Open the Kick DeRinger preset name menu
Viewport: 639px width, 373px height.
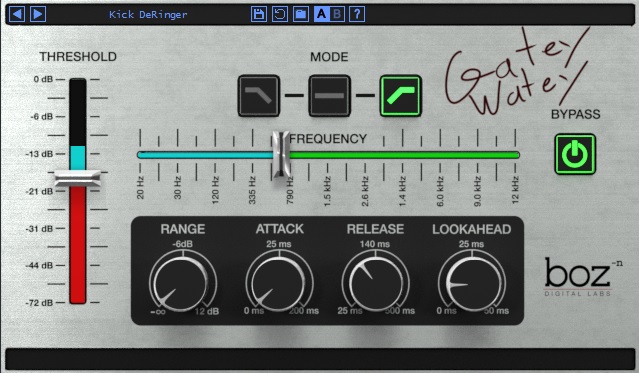[148, 15]
